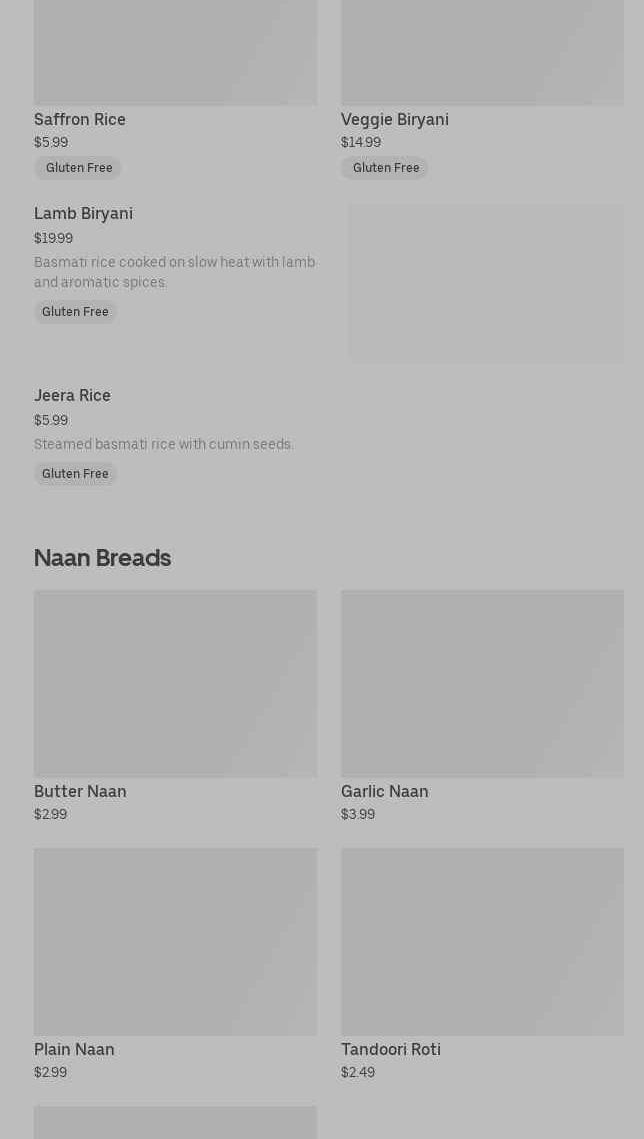Click the Naan Breads section heading
644x1139 pixels.
coord(102,558)
